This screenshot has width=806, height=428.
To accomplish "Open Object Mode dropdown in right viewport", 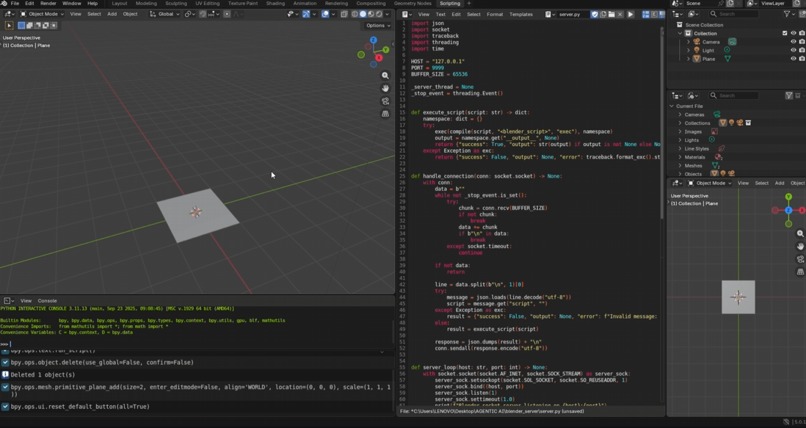I will (710, 183).
